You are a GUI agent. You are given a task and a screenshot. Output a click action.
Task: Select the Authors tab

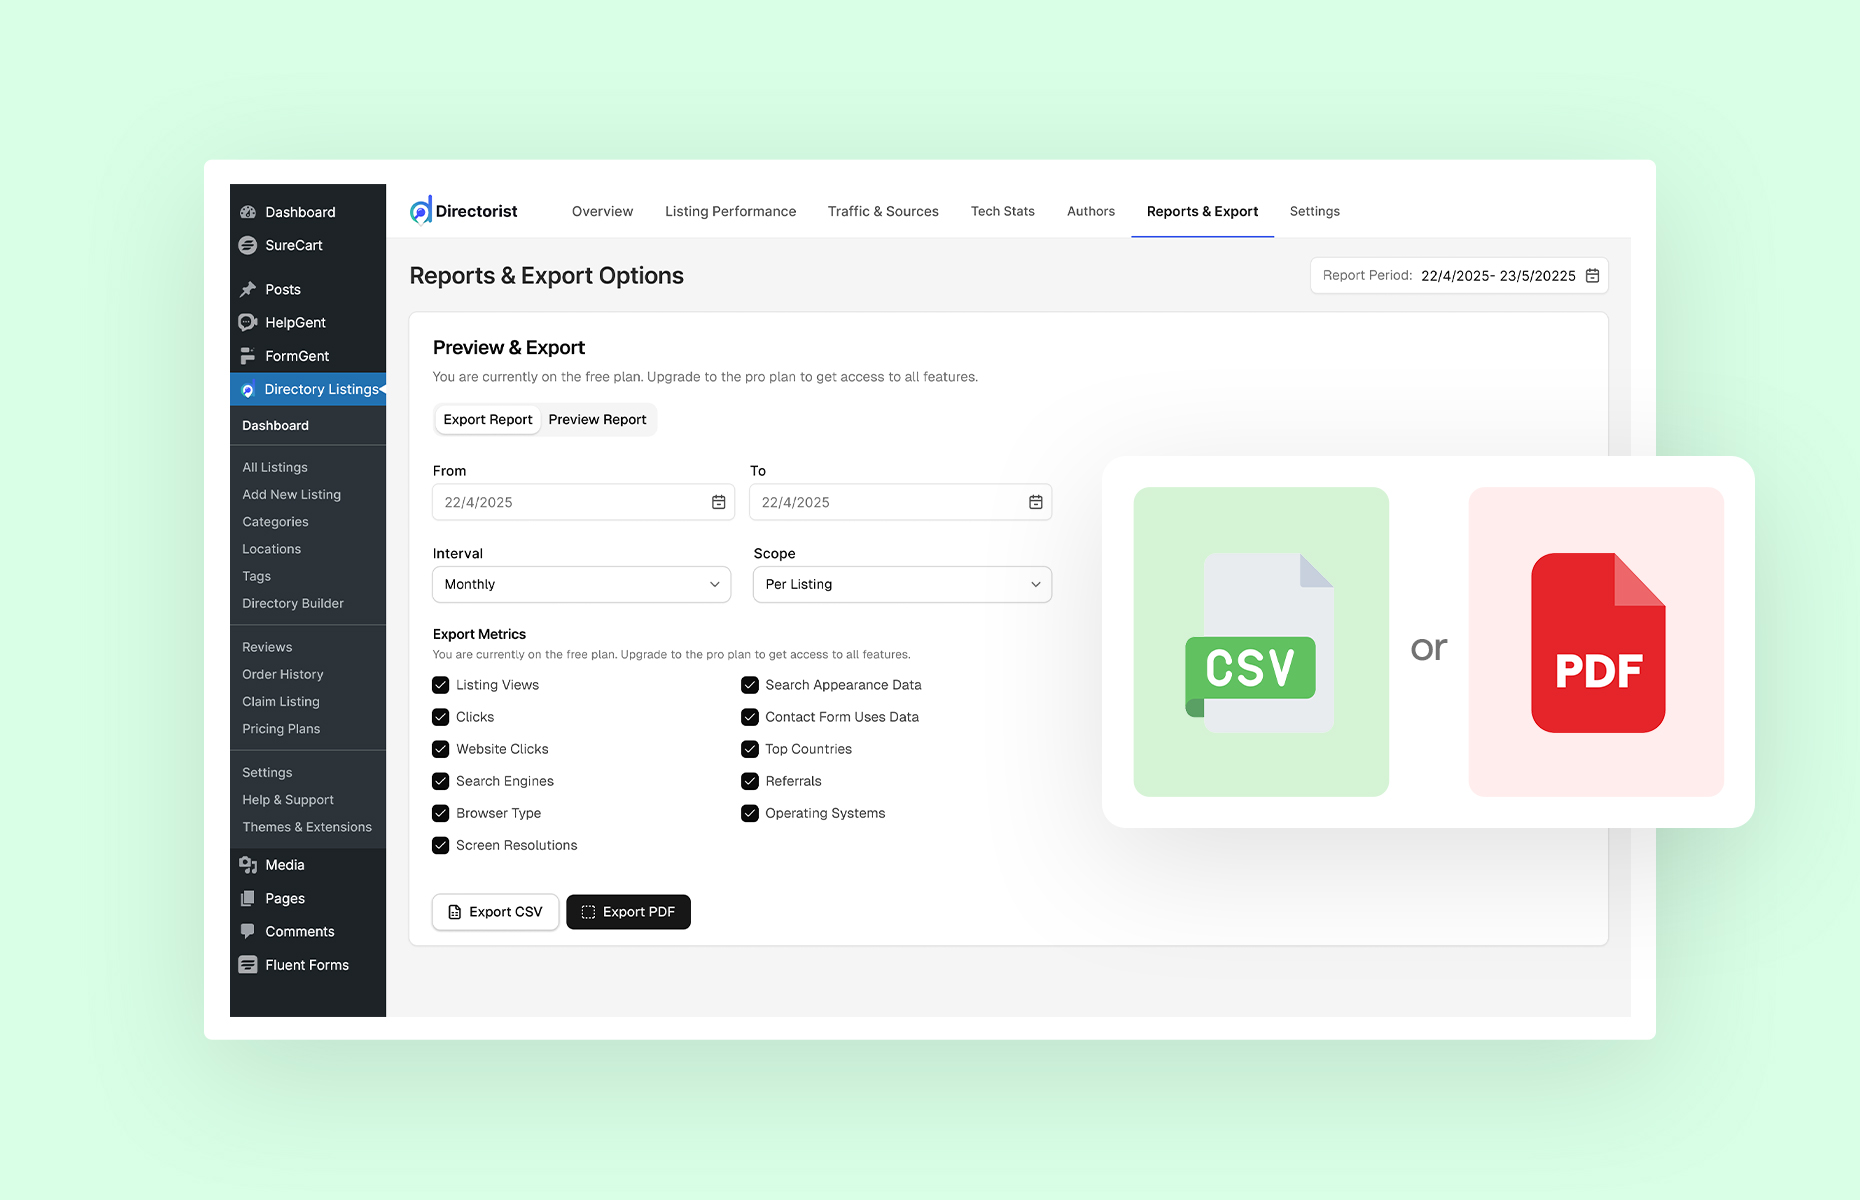tap(1090, 211)
